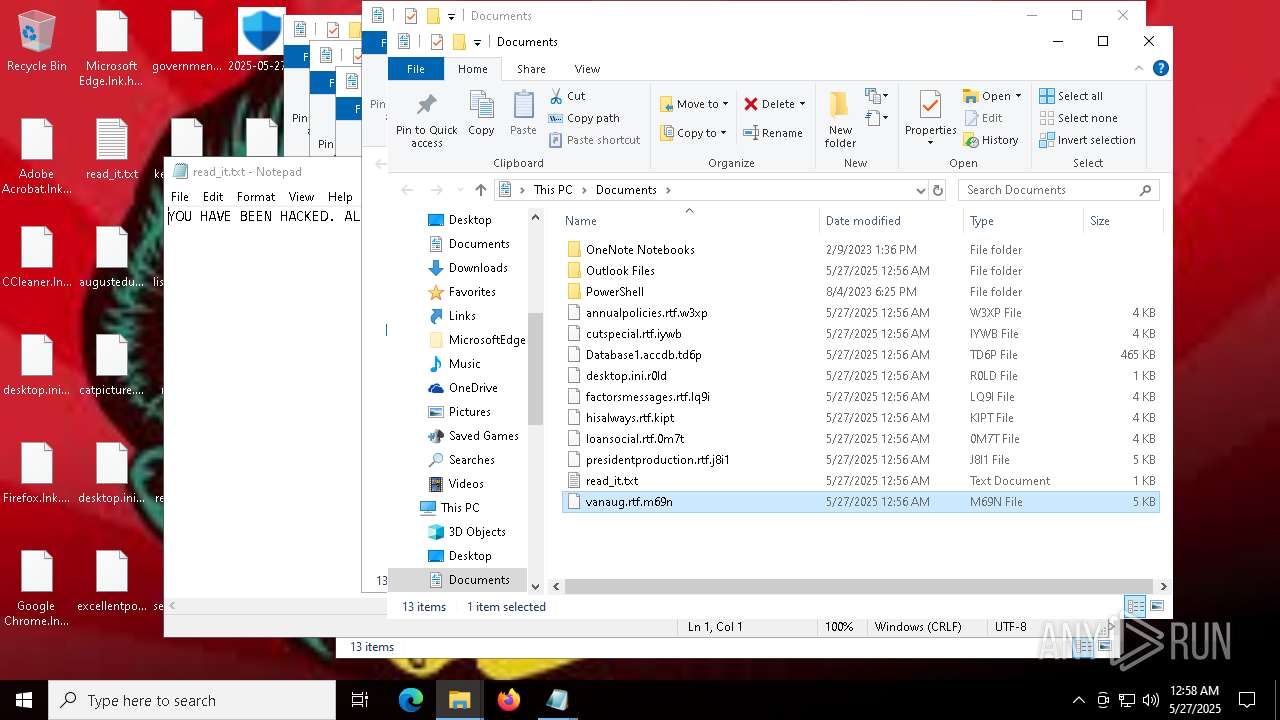1280x720 pixels.
Task: Select the file presidentproduction.rtf.j8i1
Action: coord(657,460)
